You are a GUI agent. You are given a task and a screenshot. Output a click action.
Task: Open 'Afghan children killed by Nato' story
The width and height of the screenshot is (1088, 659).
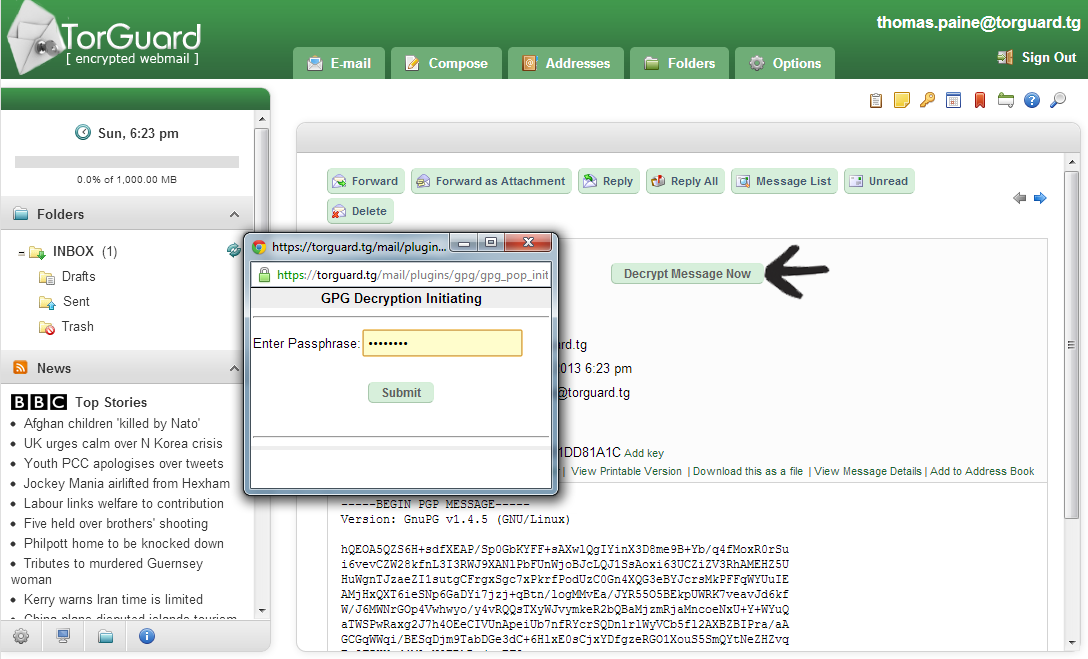pos(112,423)
